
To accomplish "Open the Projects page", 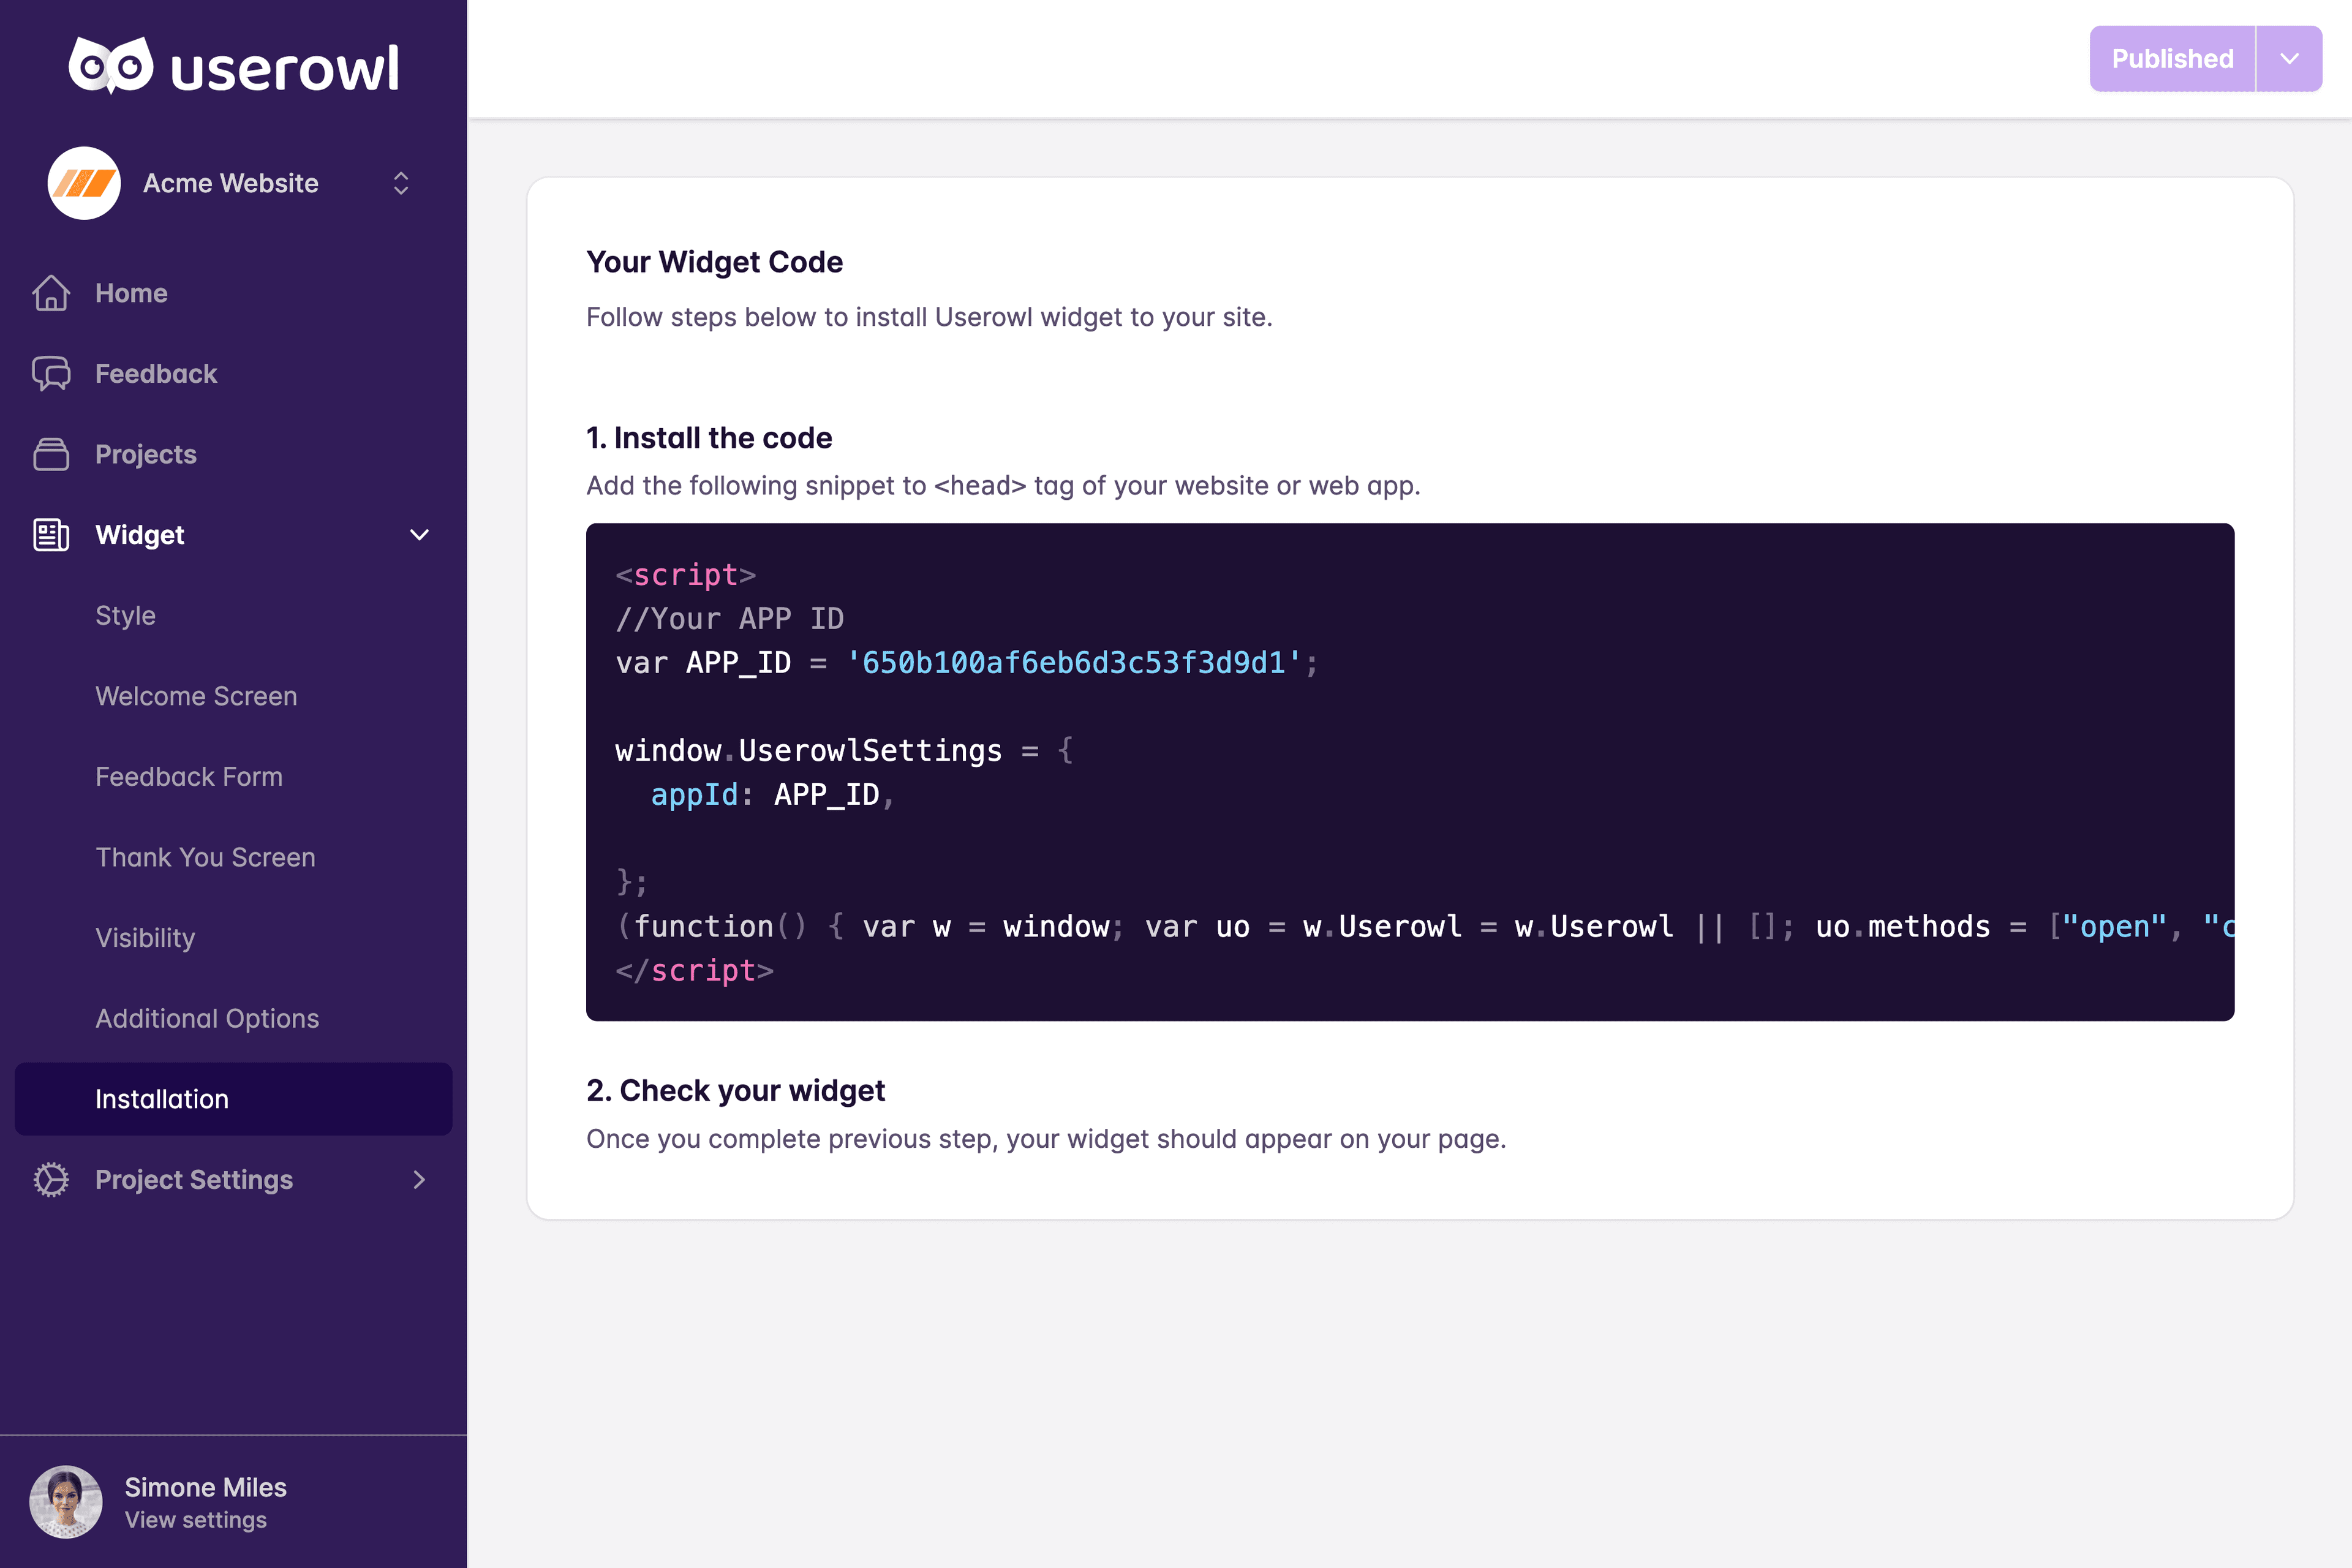I will 146,454.
